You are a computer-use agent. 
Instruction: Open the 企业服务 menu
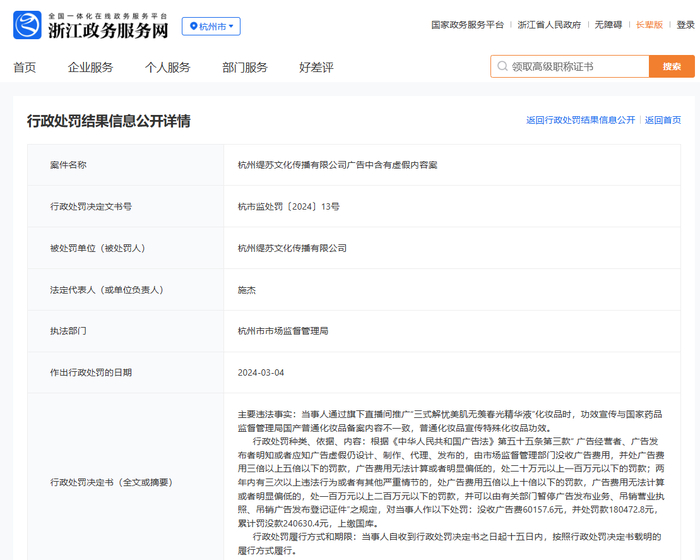90,67
